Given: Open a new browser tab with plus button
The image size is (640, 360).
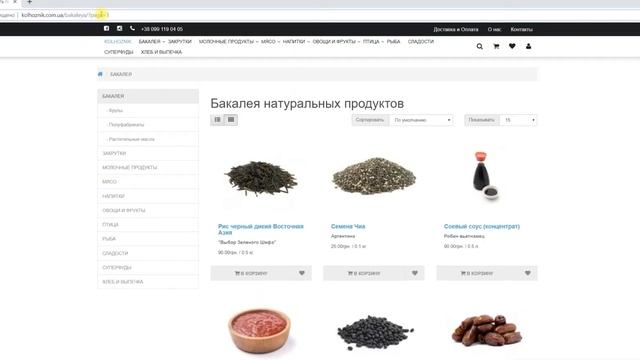Looking at the screenshot, I should click(29, 2).
